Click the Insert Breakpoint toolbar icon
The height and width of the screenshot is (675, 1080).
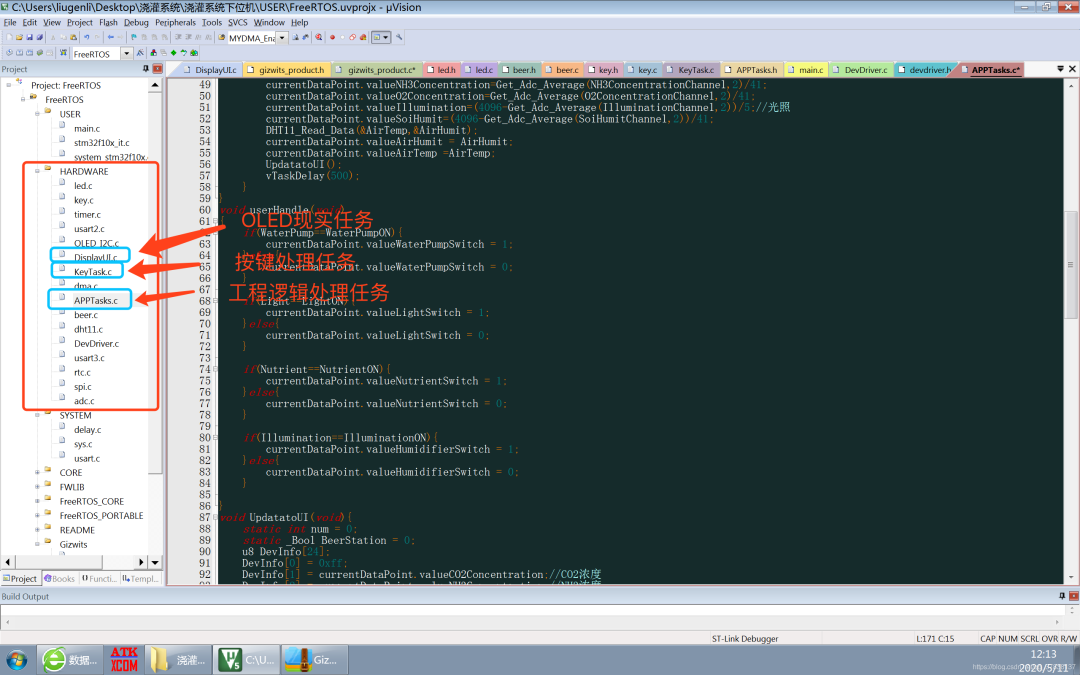[332, 38]
